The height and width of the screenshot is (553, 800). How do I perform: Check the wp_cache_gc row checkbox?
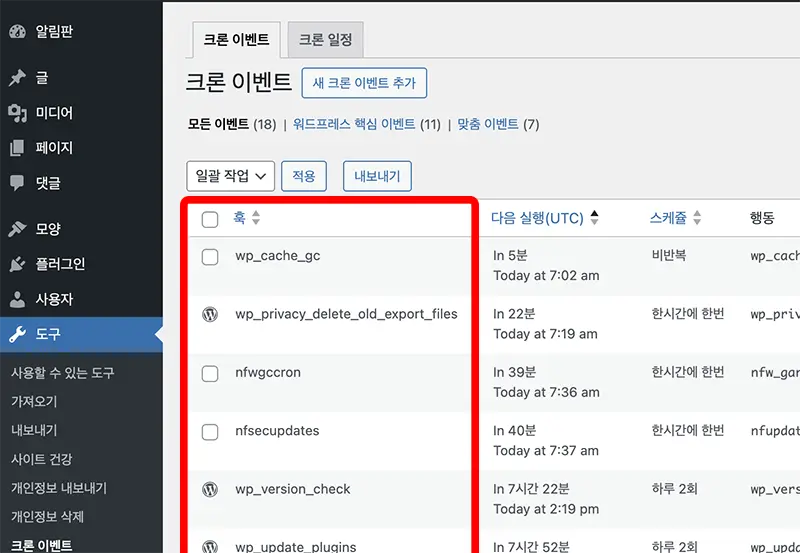210,257
